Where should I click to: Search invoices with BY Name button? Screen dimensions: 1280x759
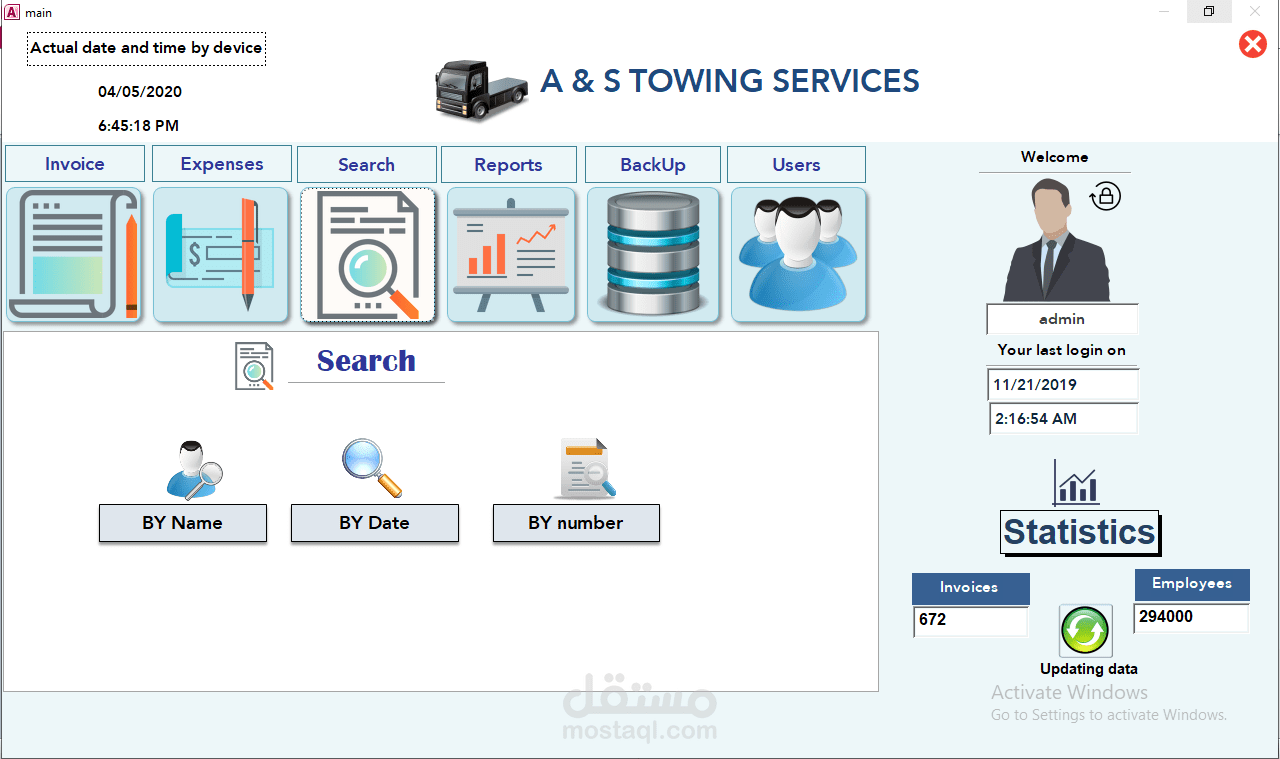(x=183, y=523)
